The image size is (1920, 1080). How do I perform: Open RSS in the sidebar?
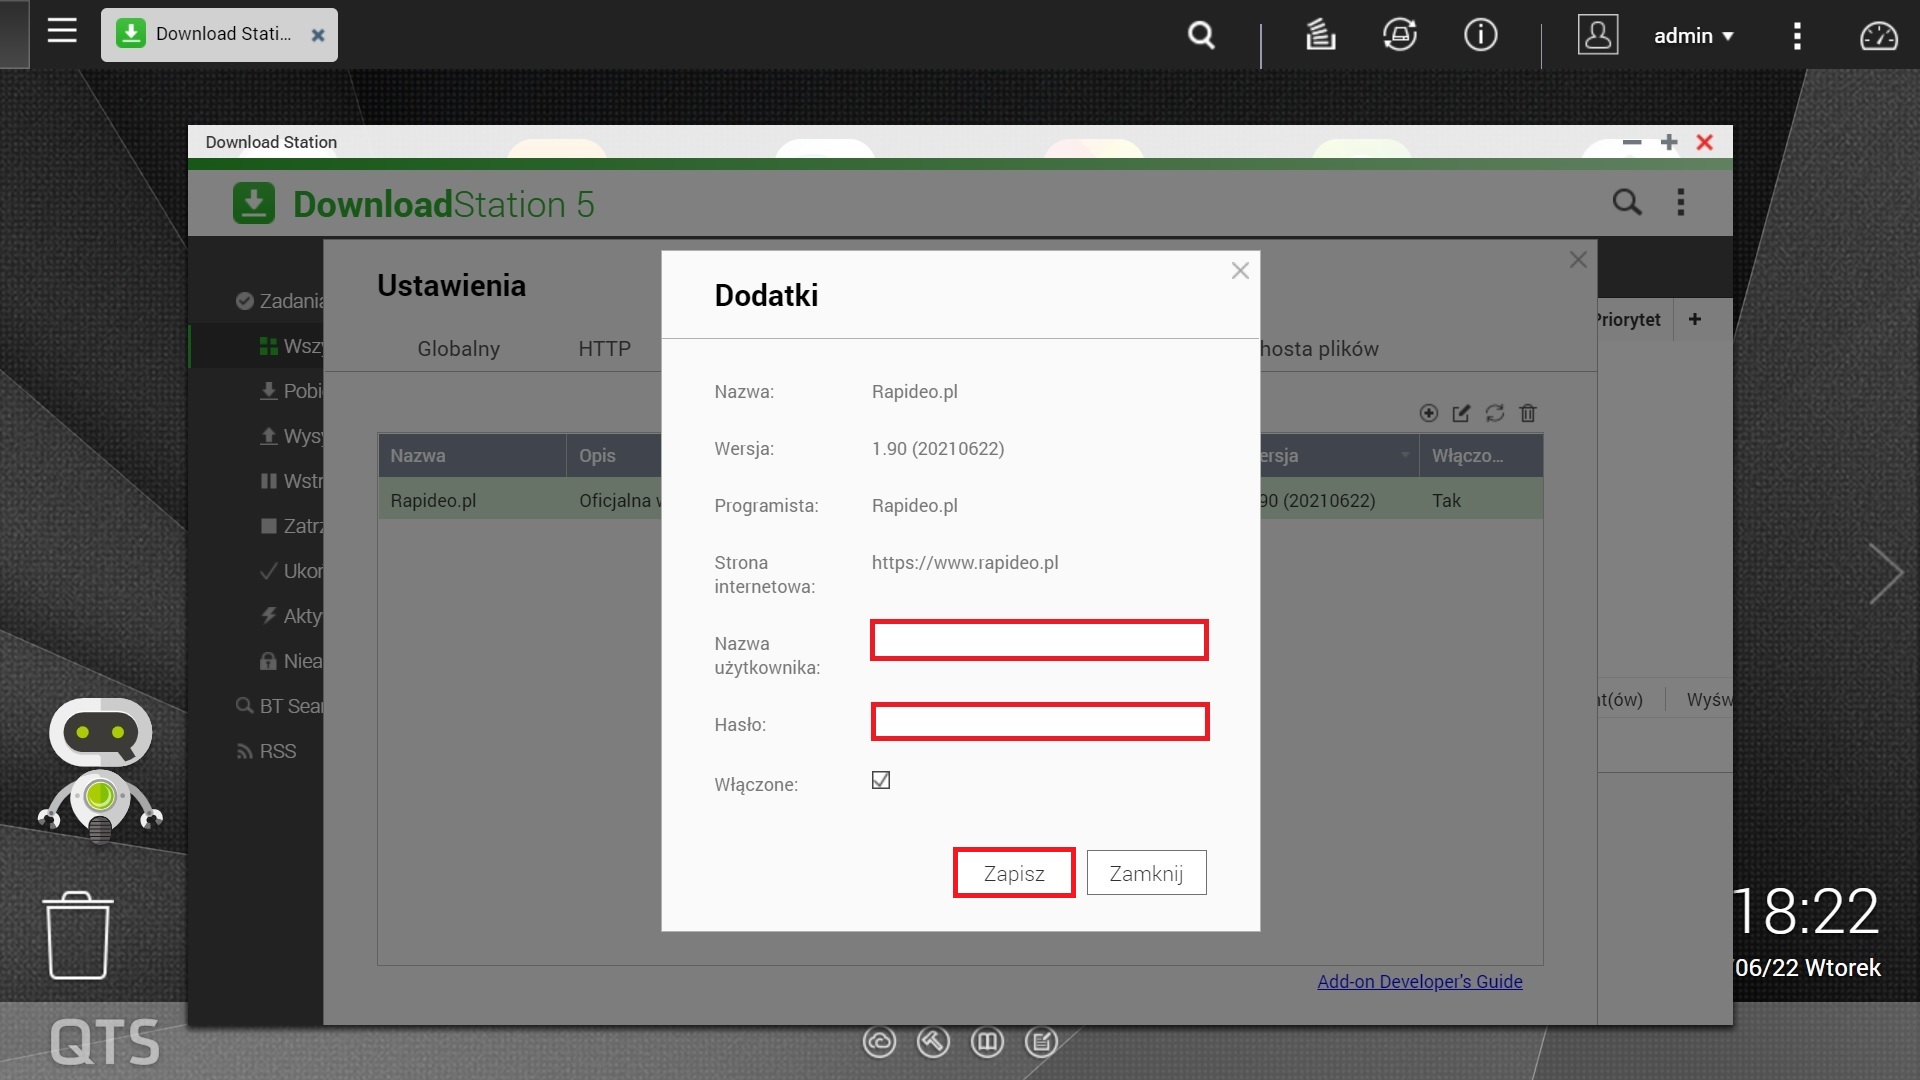[266, 751]
